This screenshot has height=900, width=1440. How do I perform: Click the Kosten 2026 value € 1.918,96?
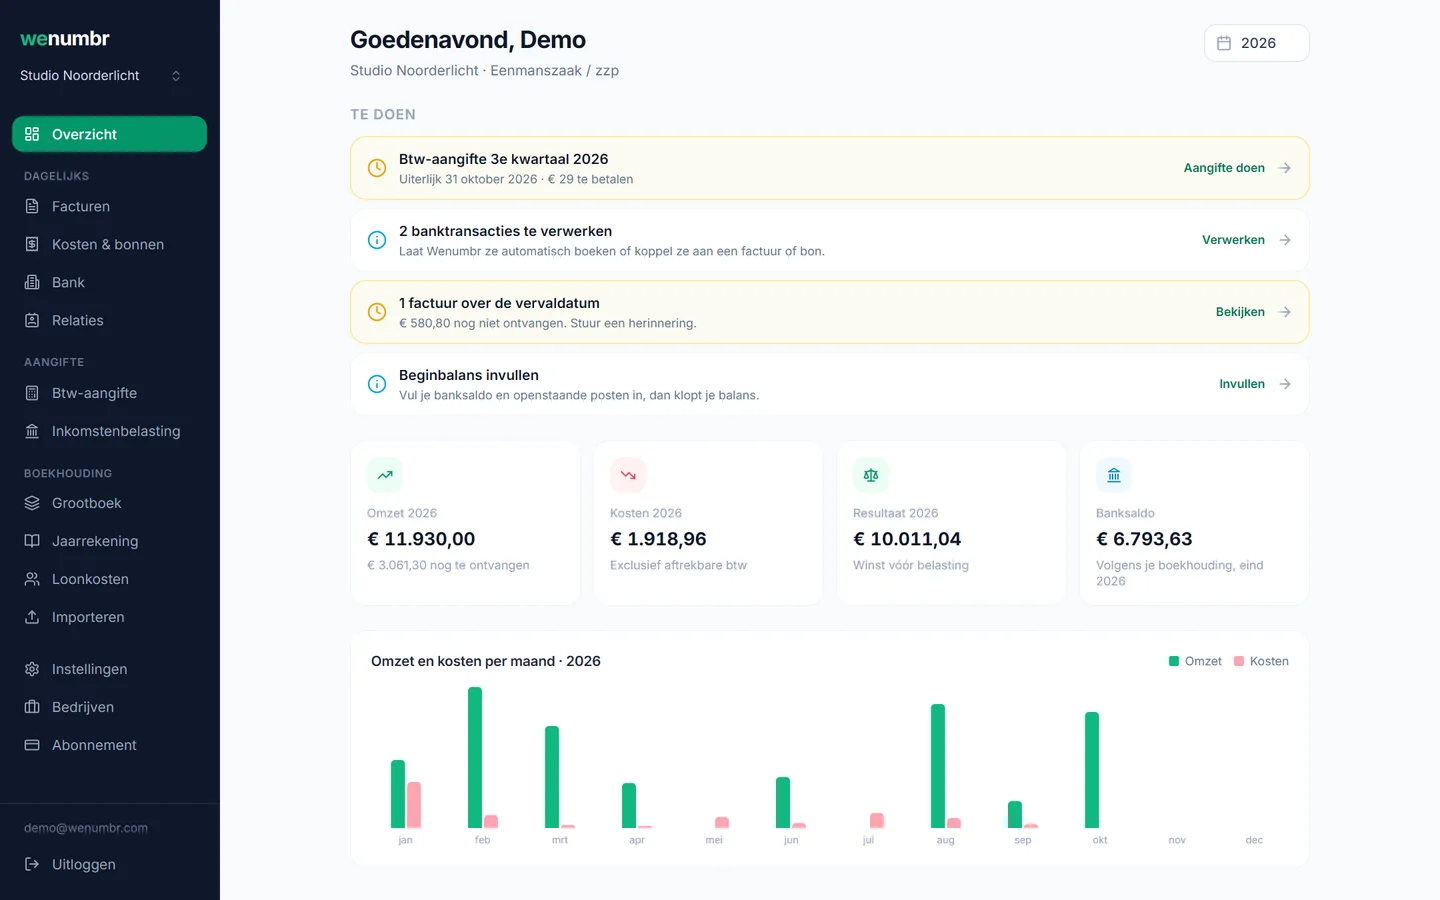click(658, 539)
